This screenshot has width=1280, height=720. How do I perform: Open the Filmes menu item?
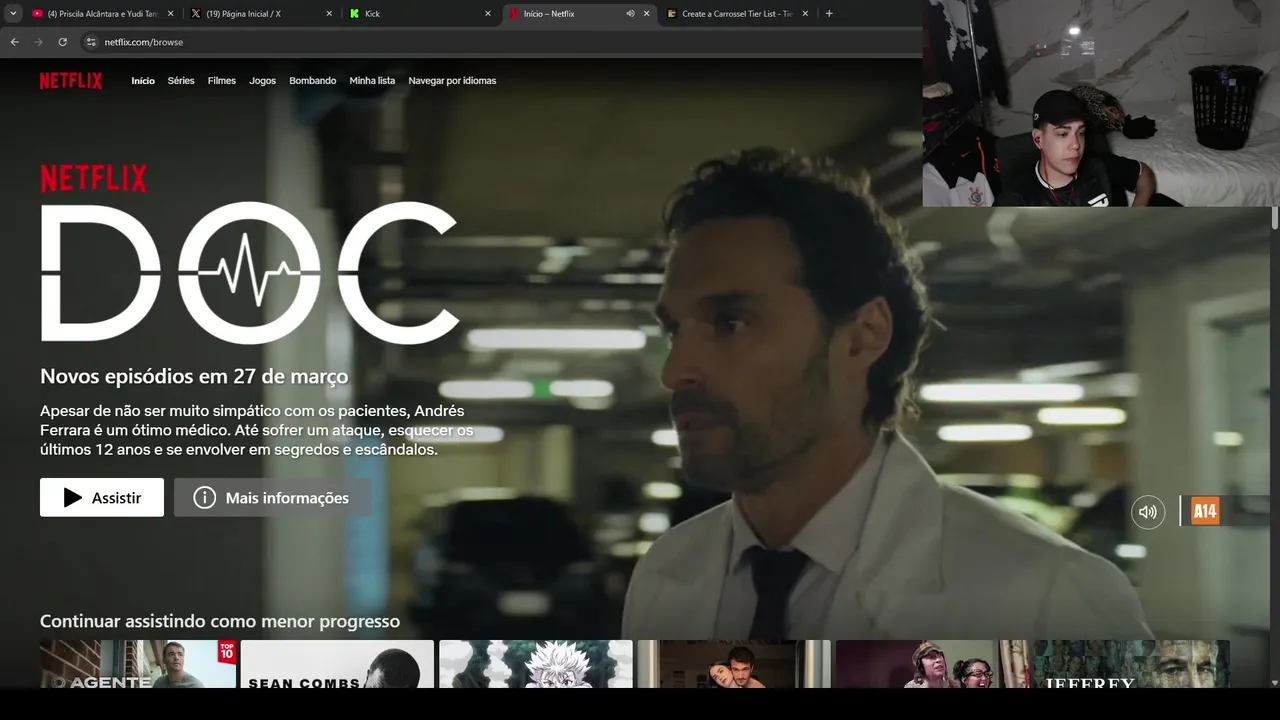(x=222, y=81)
